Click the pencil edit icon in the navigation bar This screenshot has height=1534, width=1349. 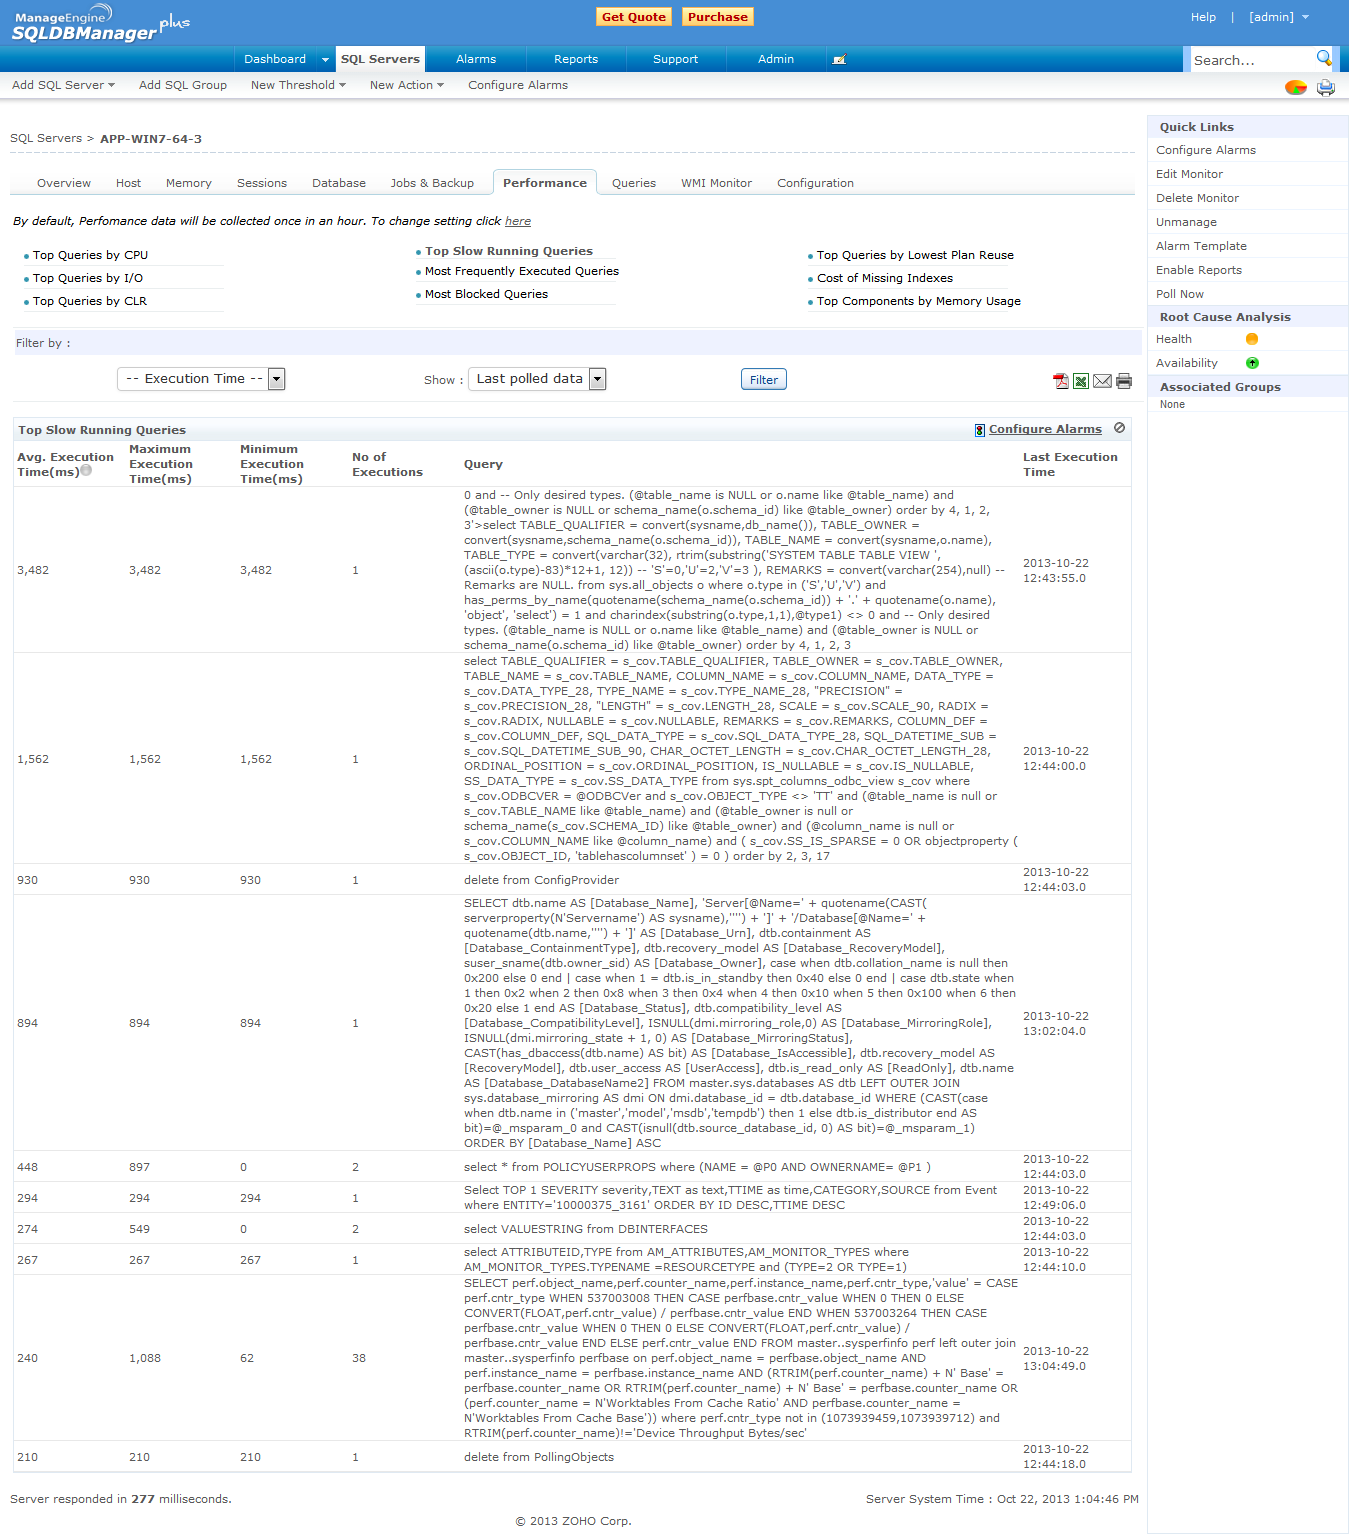(839, 60)
